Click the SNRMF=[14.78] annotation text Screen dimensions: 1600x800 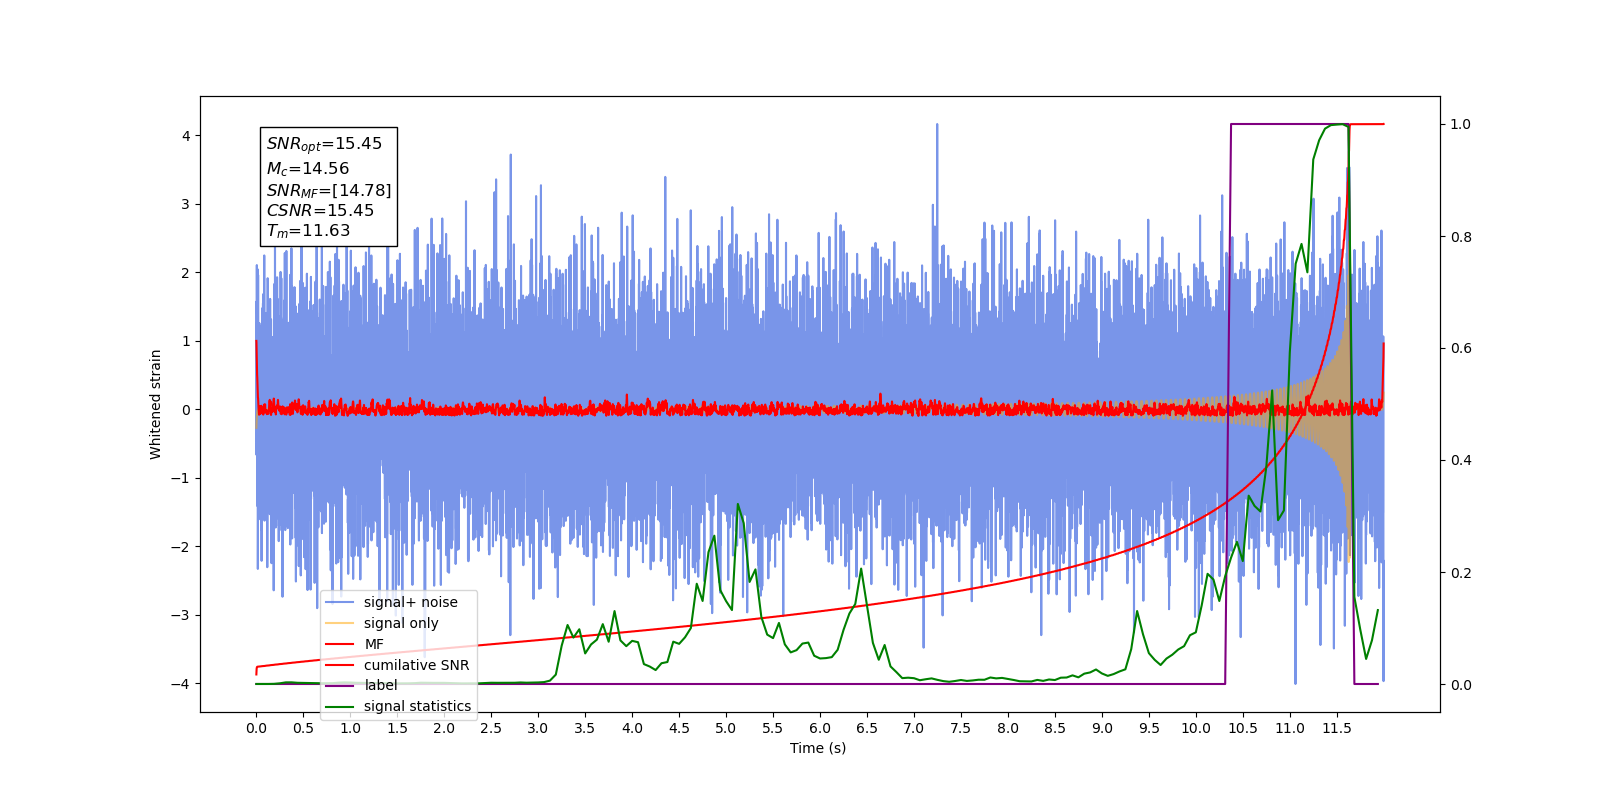329,190
